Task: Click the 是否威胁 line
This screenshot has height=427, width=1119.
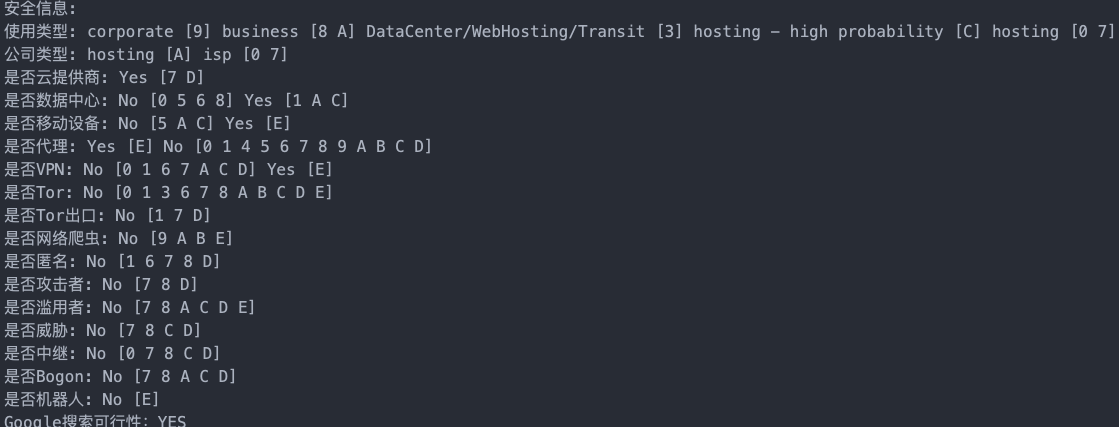Action: pos(103,331)
